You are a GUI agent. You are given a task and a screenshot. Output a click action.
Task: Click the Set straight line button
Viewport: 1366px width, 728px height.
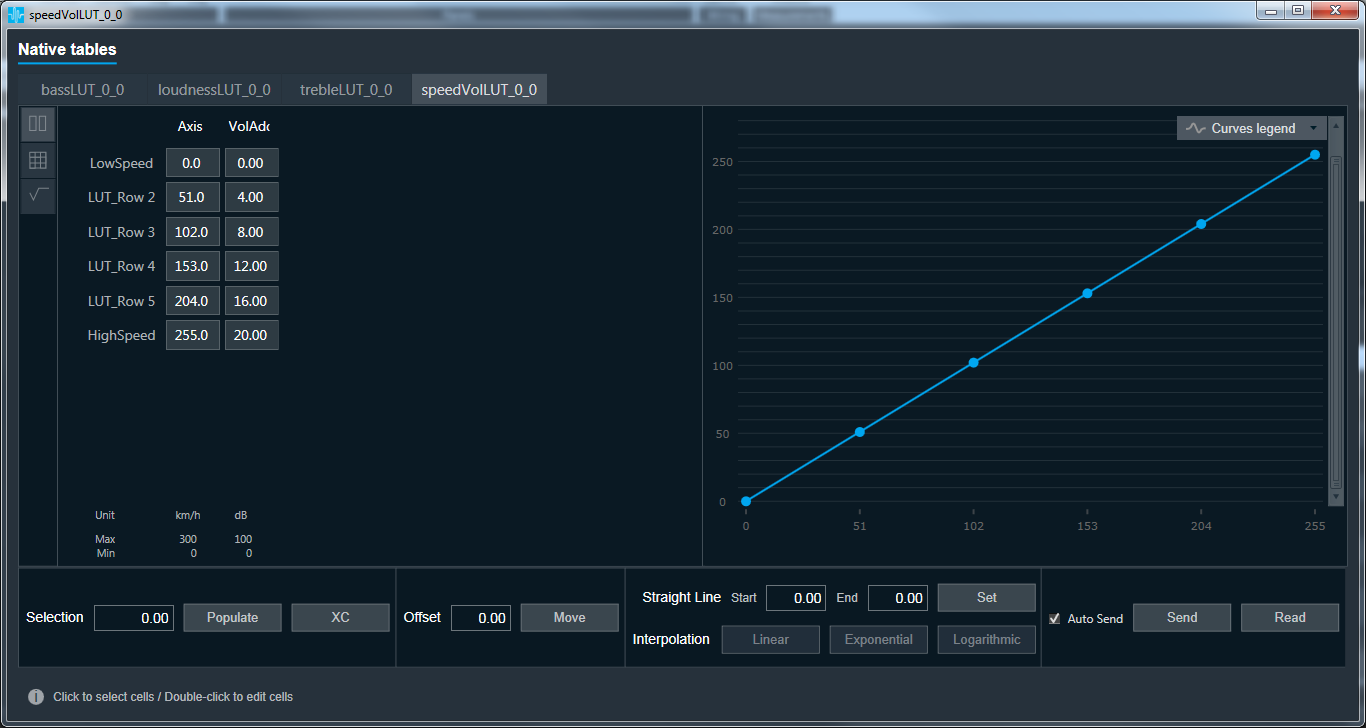tap(986, 597)
